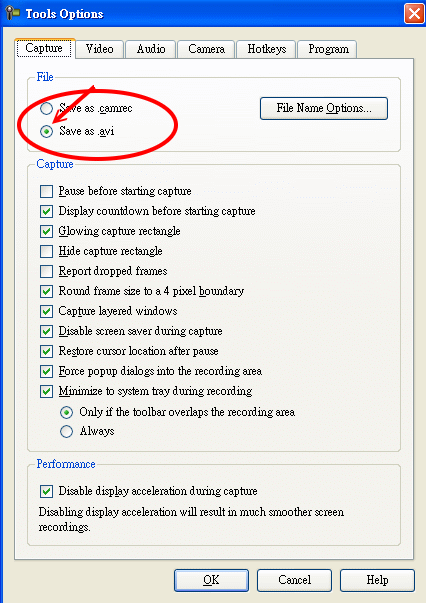Go to the Hotkeys tab
This screenshot has height=603, width=426.
(x=266, y=49)
